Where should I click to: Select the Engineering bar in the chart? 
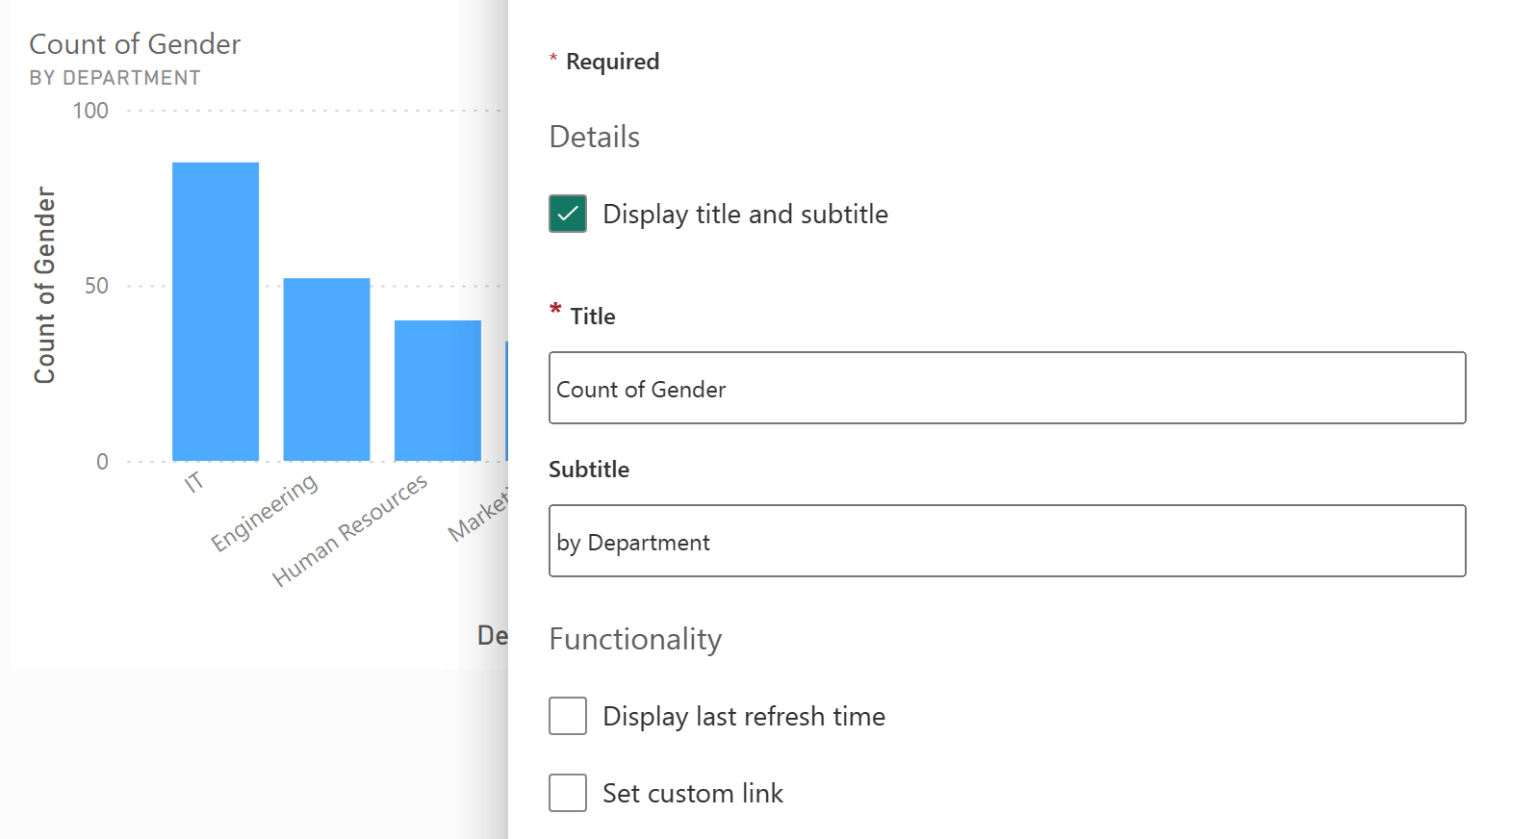coord(327,370)
